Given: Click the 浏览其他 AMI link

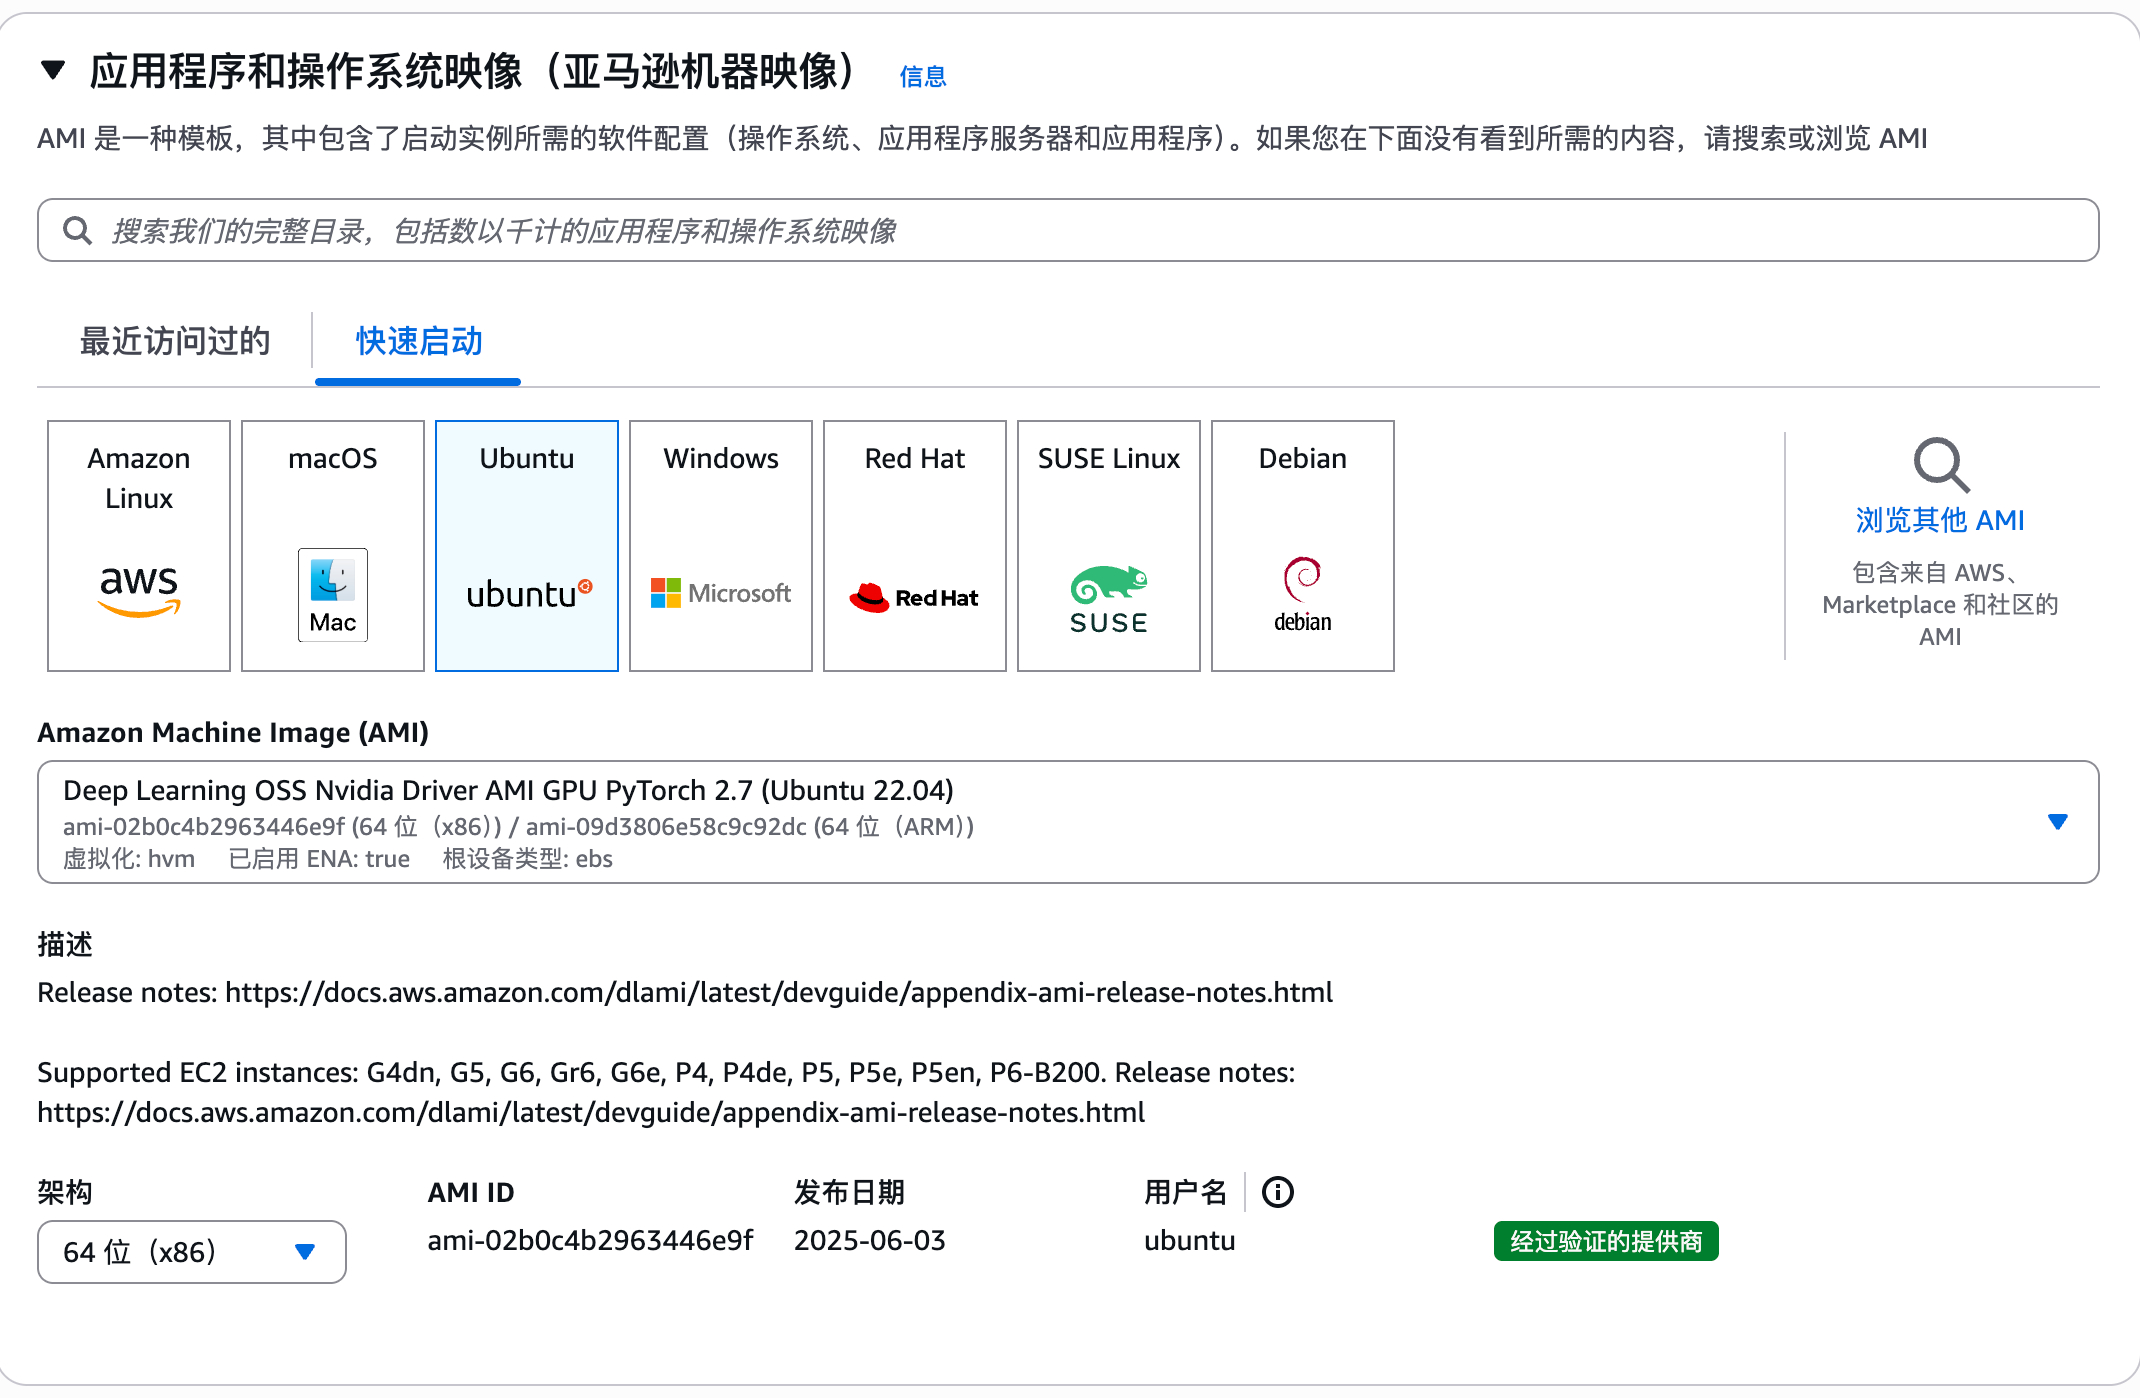Looking at the screenshot, I should [x=1940, y=520].
